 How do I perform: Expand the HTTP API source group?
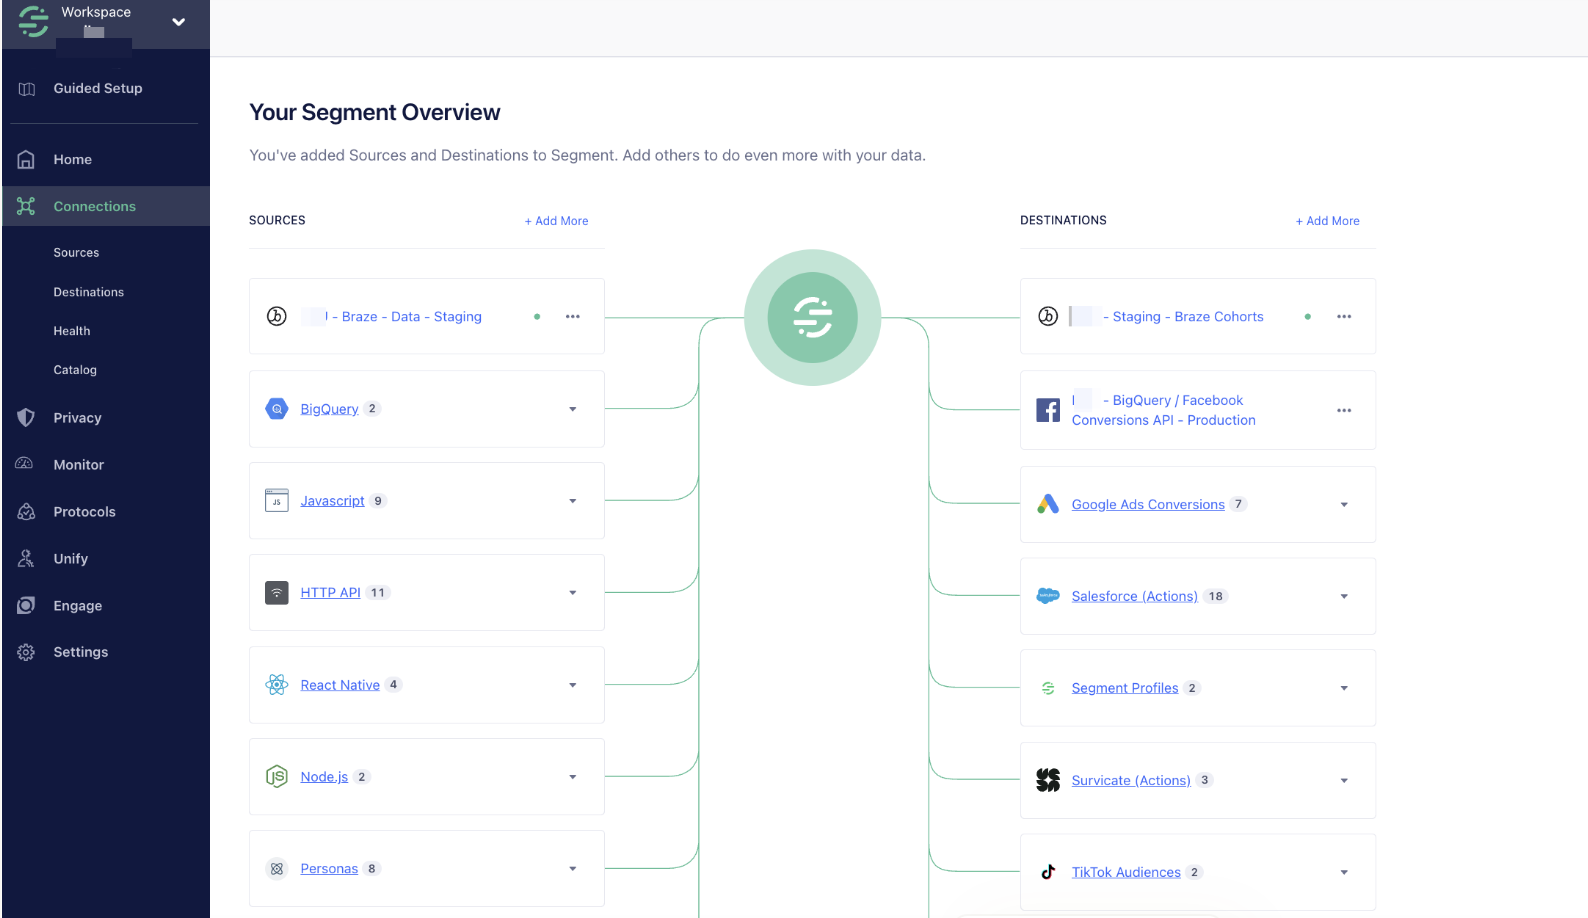click(x=573, y=593)
